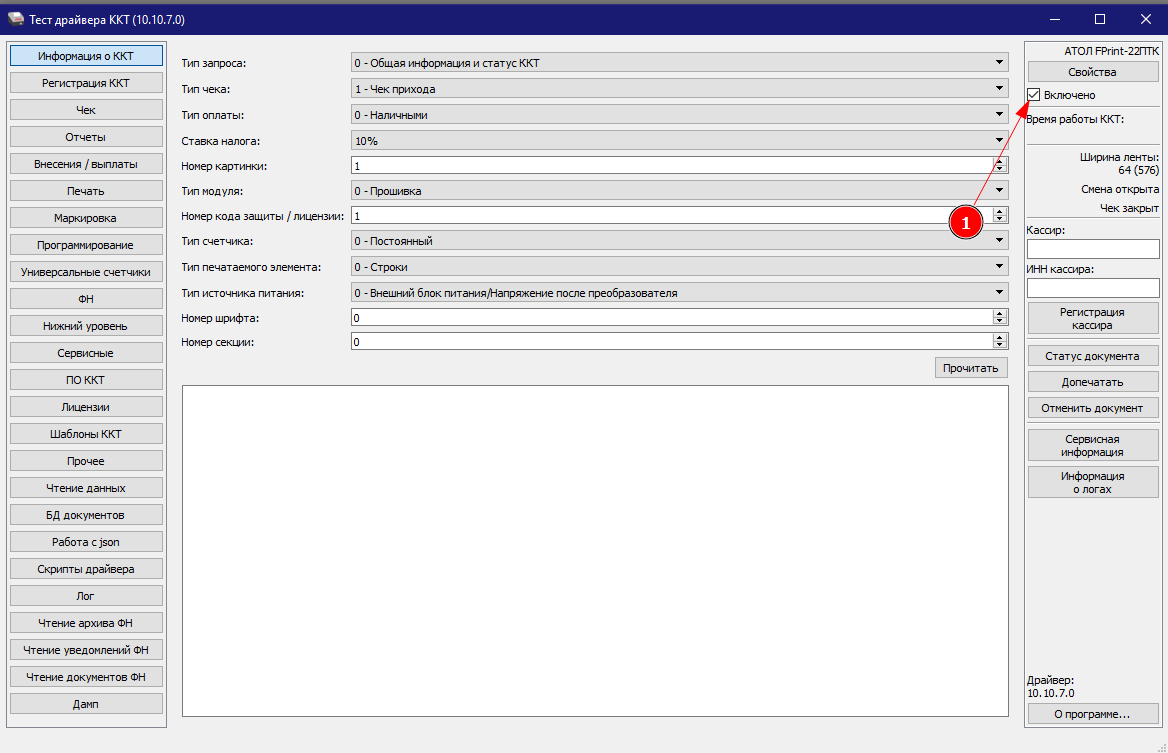This screenshot has height=753, width=1168.
Task: Click the Допечатать button
Action: 1093,382
